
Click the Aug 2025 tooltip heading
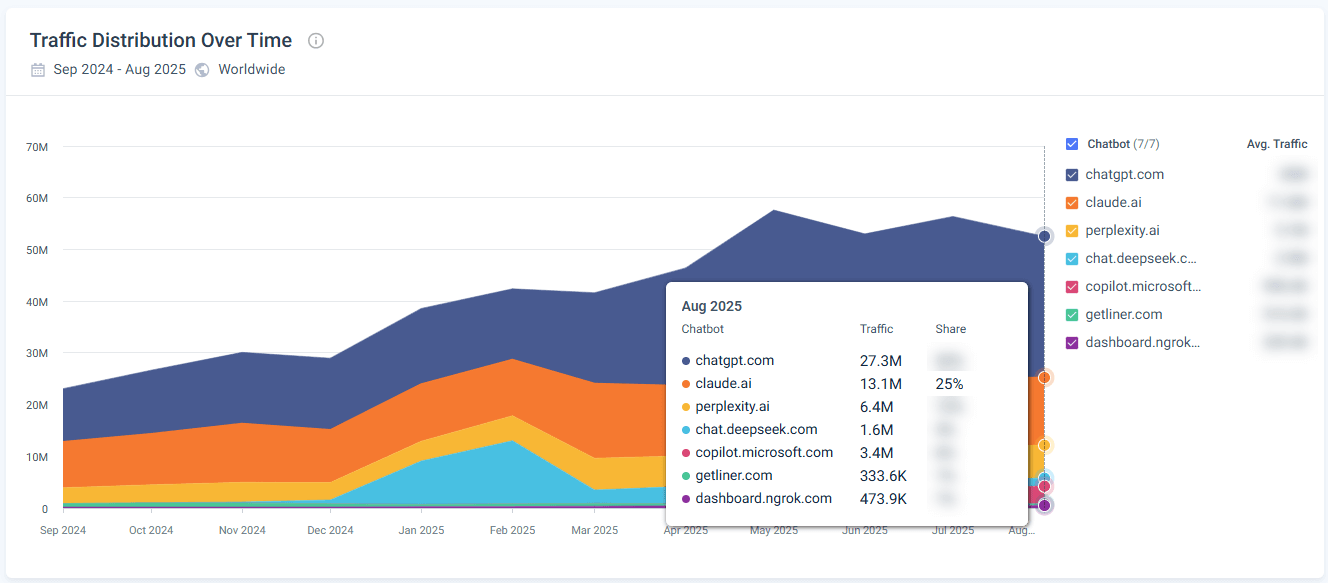tap(712, 306)
